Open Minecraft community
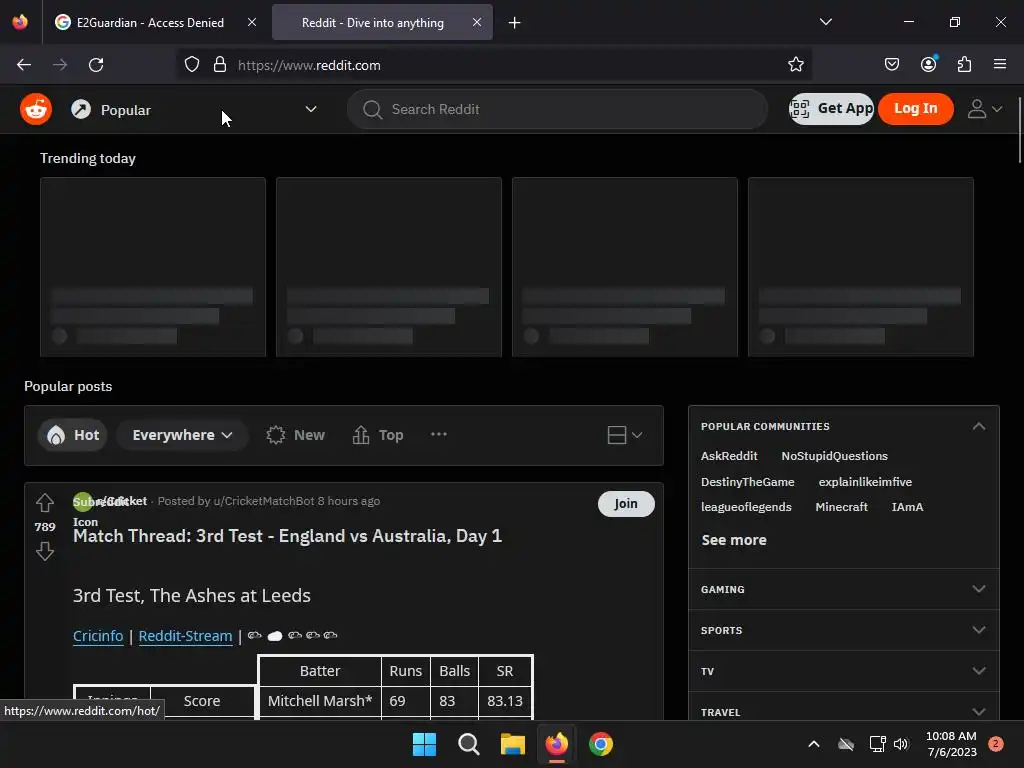 pos(841,507)
